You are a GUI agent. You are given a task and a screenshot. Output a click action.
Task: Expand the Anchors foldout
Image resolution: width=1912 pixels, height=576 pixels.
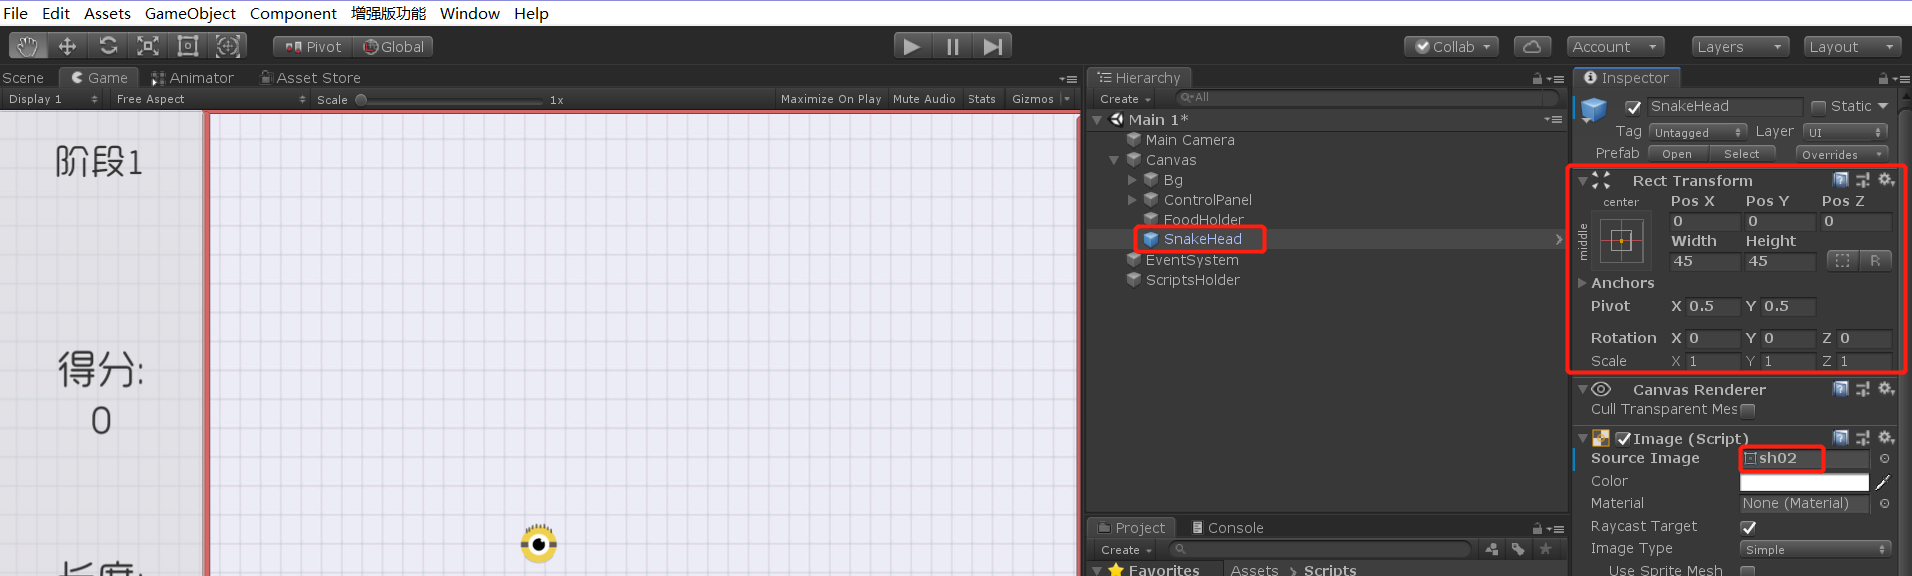click(1583, 283)
